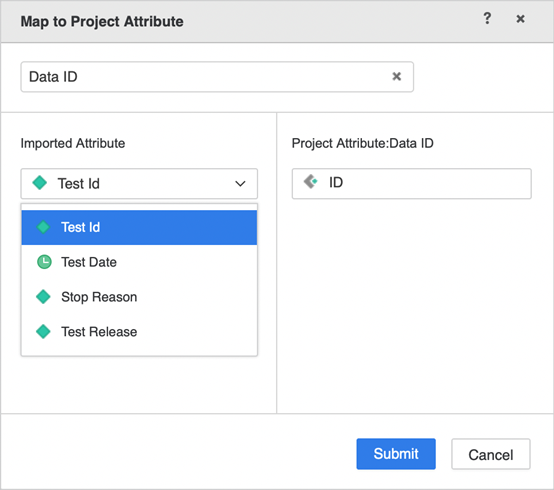Image resolution: width=554 pixels, height=490 pixels.
Task: Close the Map to Project Attribute dialog
Action: point(520,19)
